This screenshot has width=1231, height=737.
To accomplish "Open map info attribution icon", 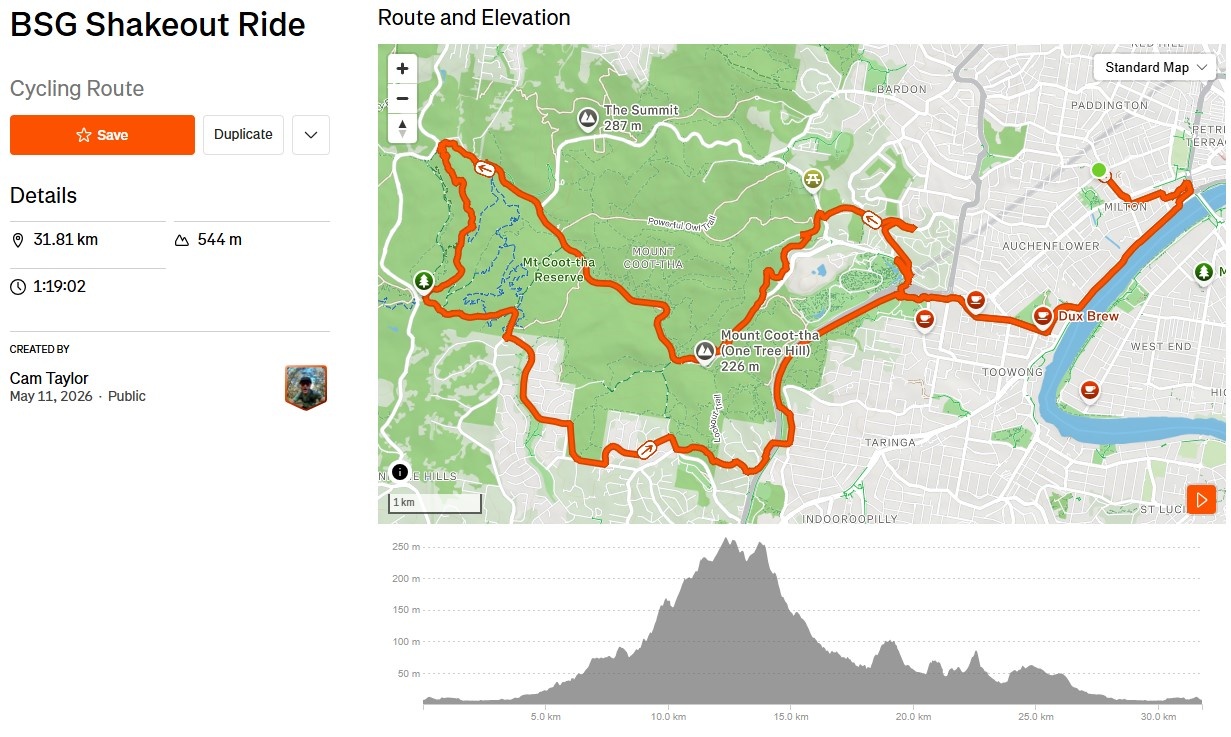I will coord(399,472).
